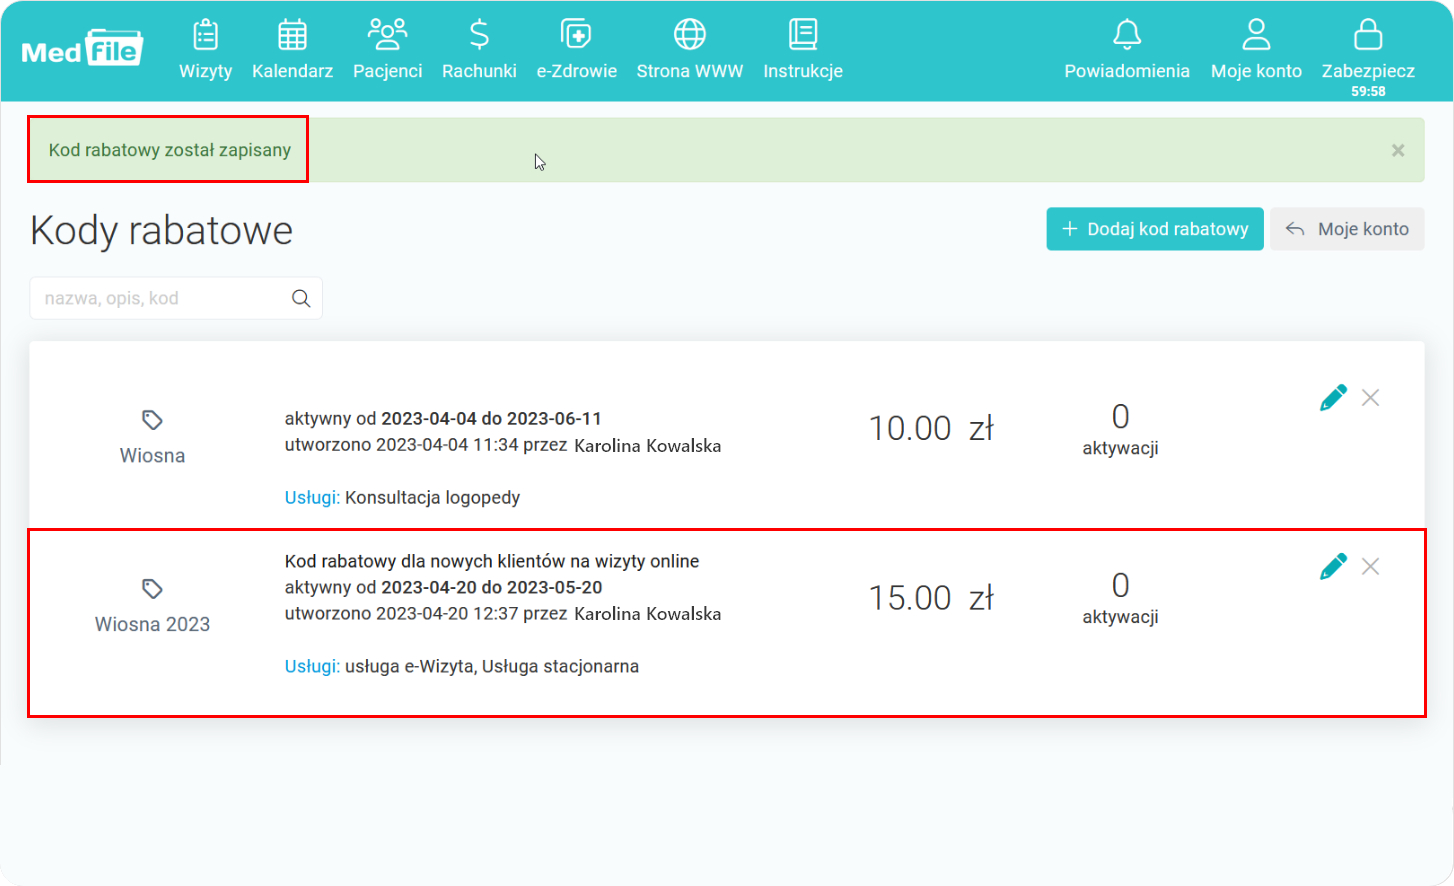Open Moje konto user menu
The width and height of the screenshot is (1454, 886).
coord(1256,50)
